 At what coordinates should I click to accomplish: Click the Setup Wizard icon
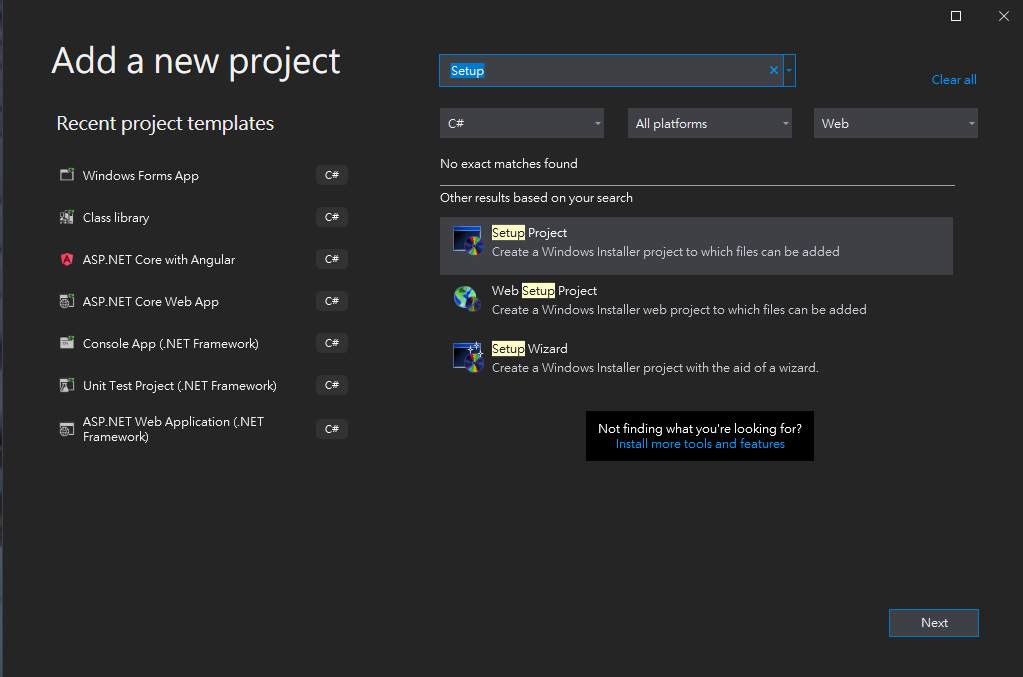coord(468,357)
